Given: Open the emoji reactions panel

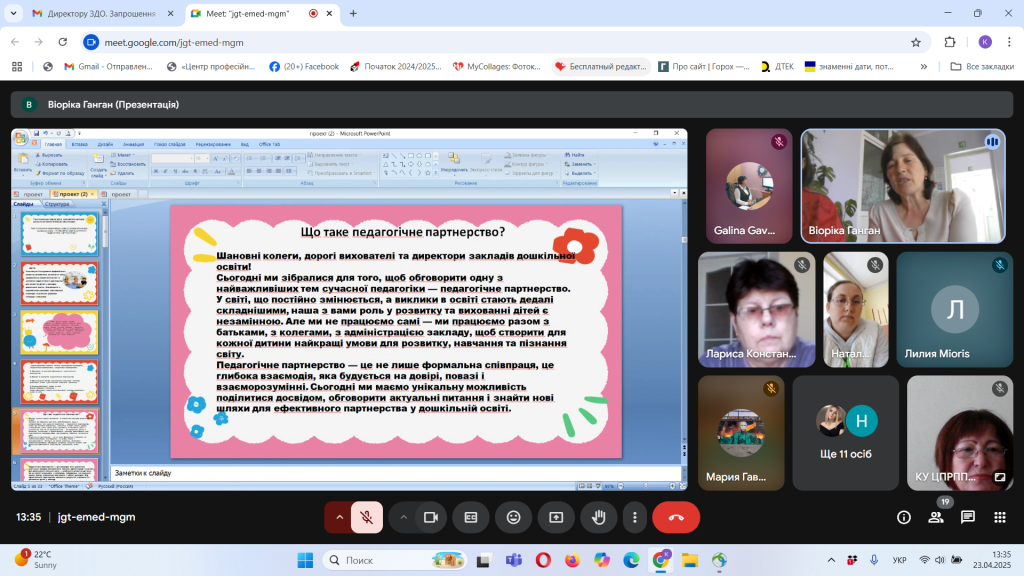Looking at the screenshot, I should [513, 517].
